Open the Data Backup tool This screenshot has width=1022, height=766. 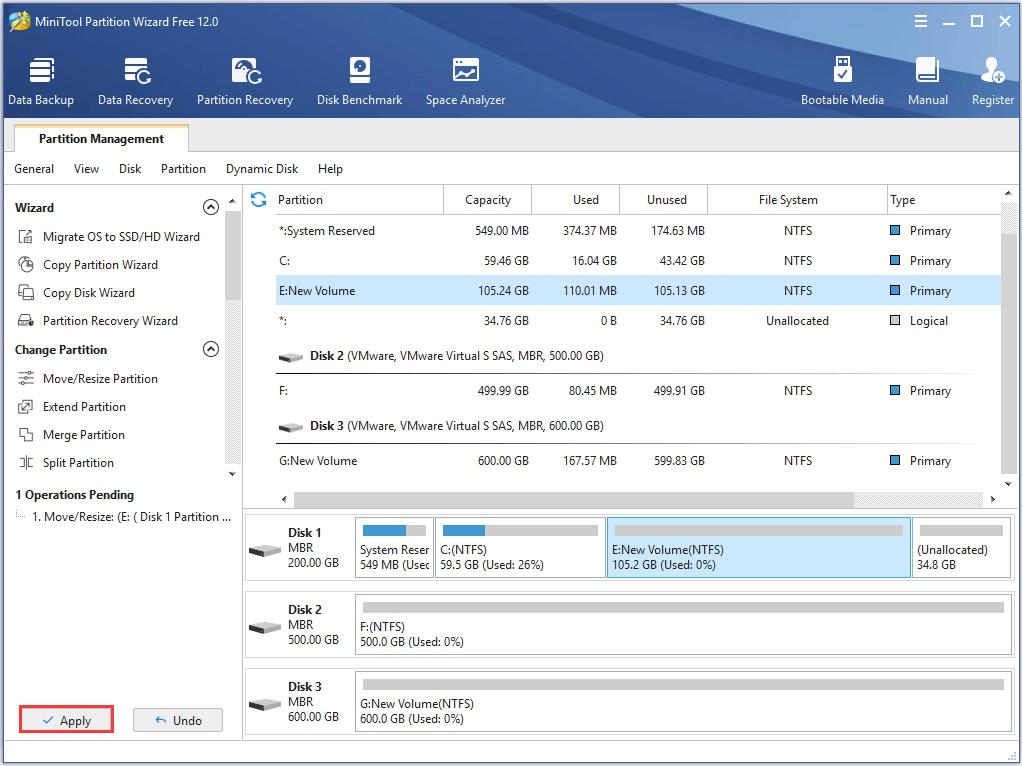click(41, 81)
